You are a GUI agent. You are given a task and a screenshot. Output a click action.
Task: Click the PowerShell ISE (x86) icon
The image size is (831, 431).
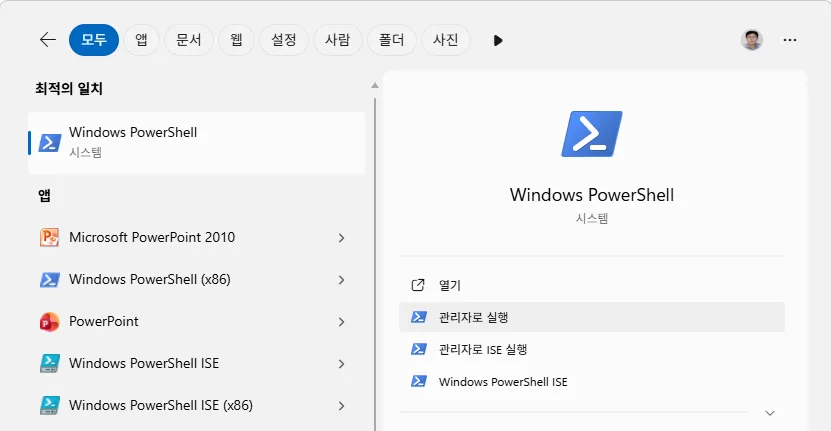click(49, 405)
